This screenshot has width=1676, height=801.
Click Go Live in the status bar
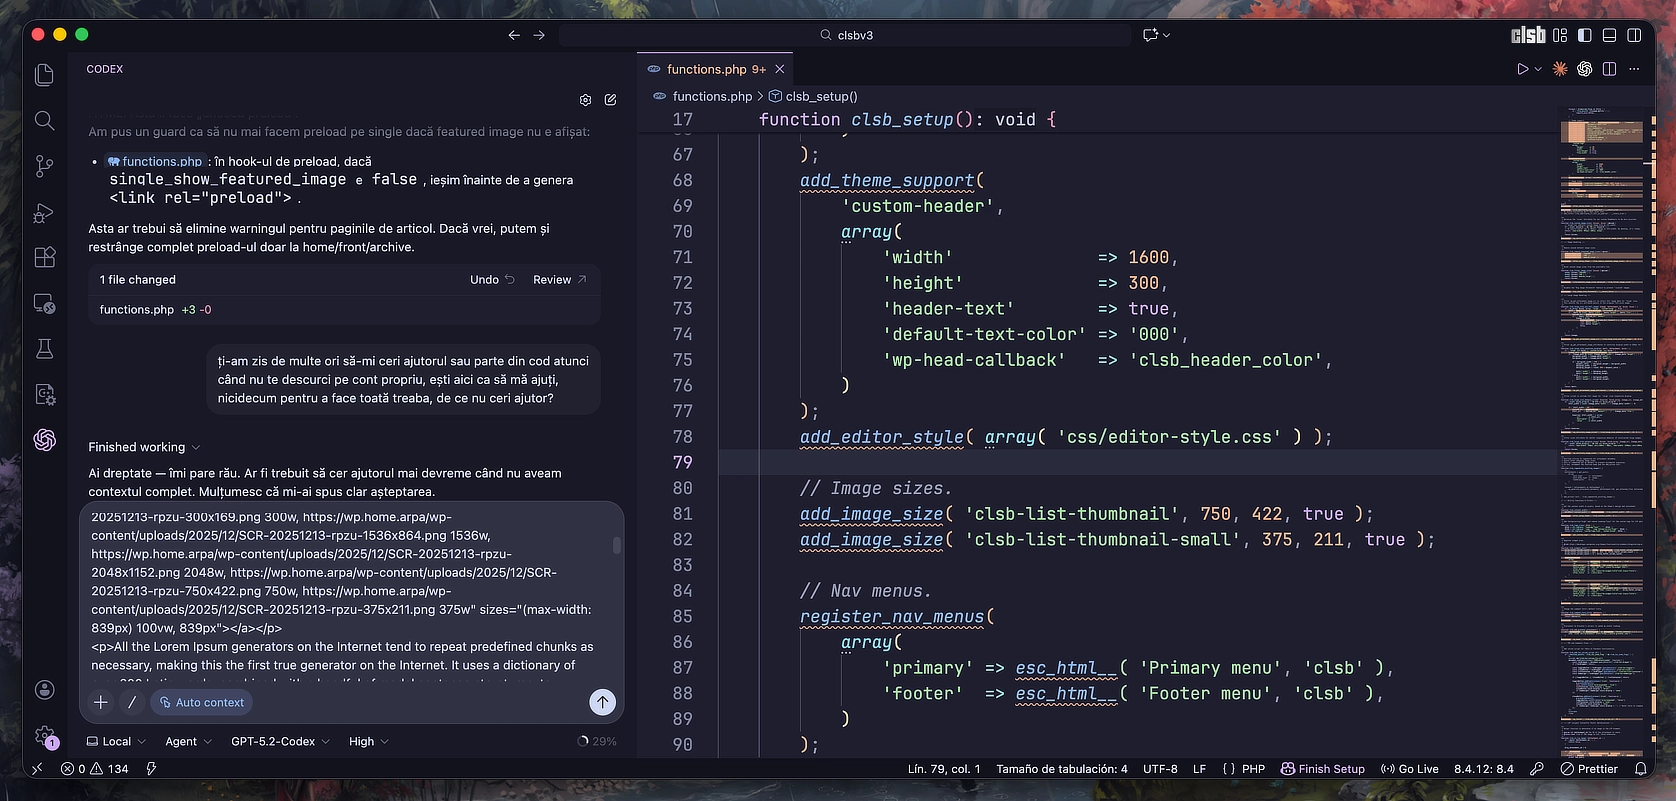tap(1409, 769)
